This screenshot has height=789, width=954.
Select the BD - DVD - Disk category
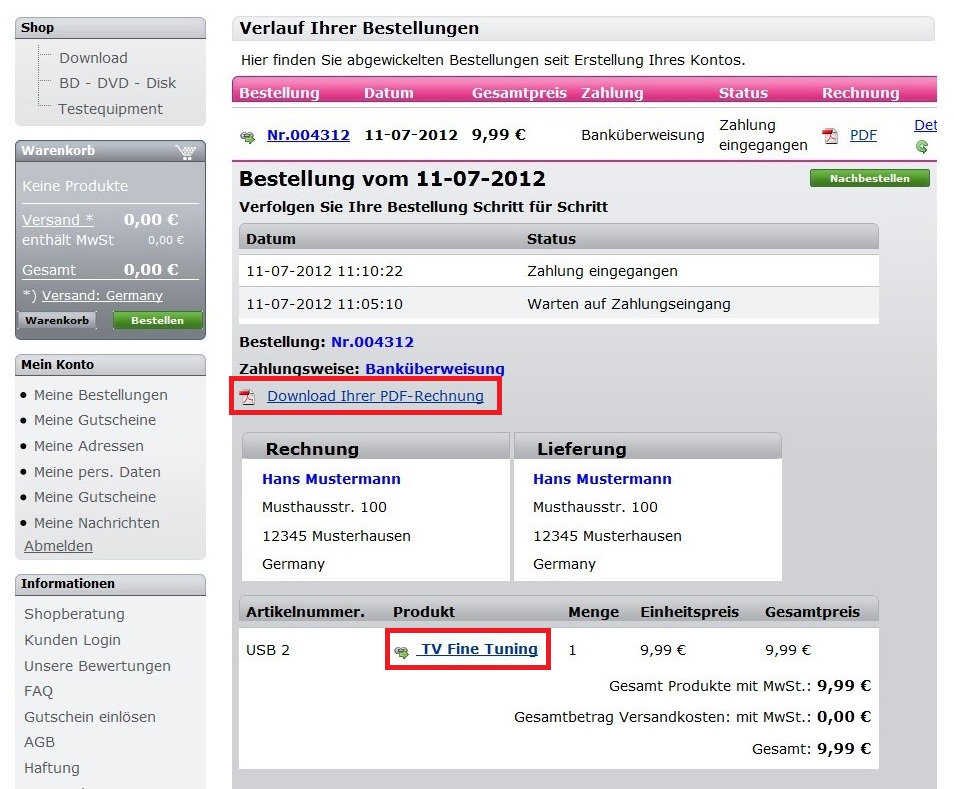pos(117,83)
